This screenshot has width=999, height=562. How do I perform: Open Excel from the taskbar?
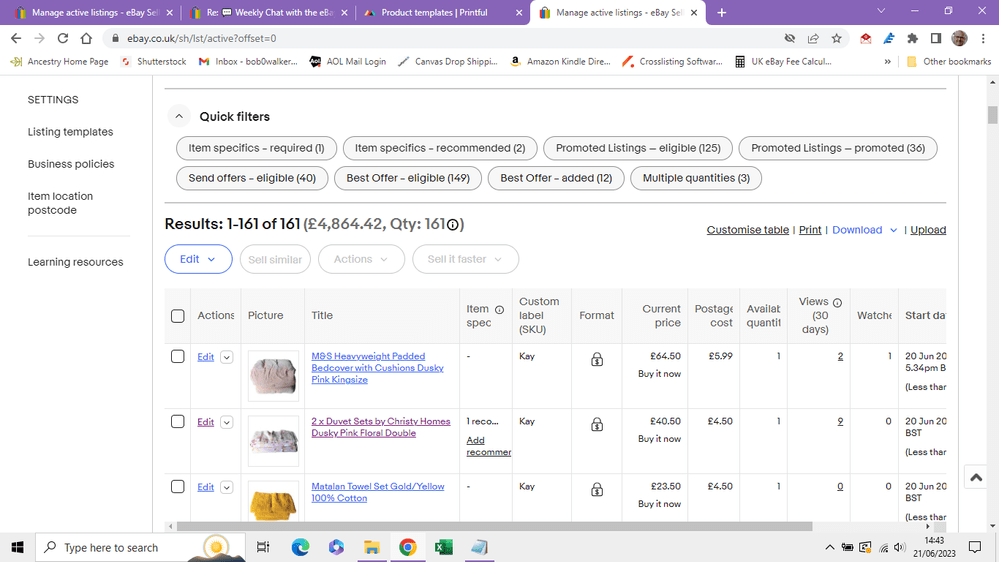point(443,547)
